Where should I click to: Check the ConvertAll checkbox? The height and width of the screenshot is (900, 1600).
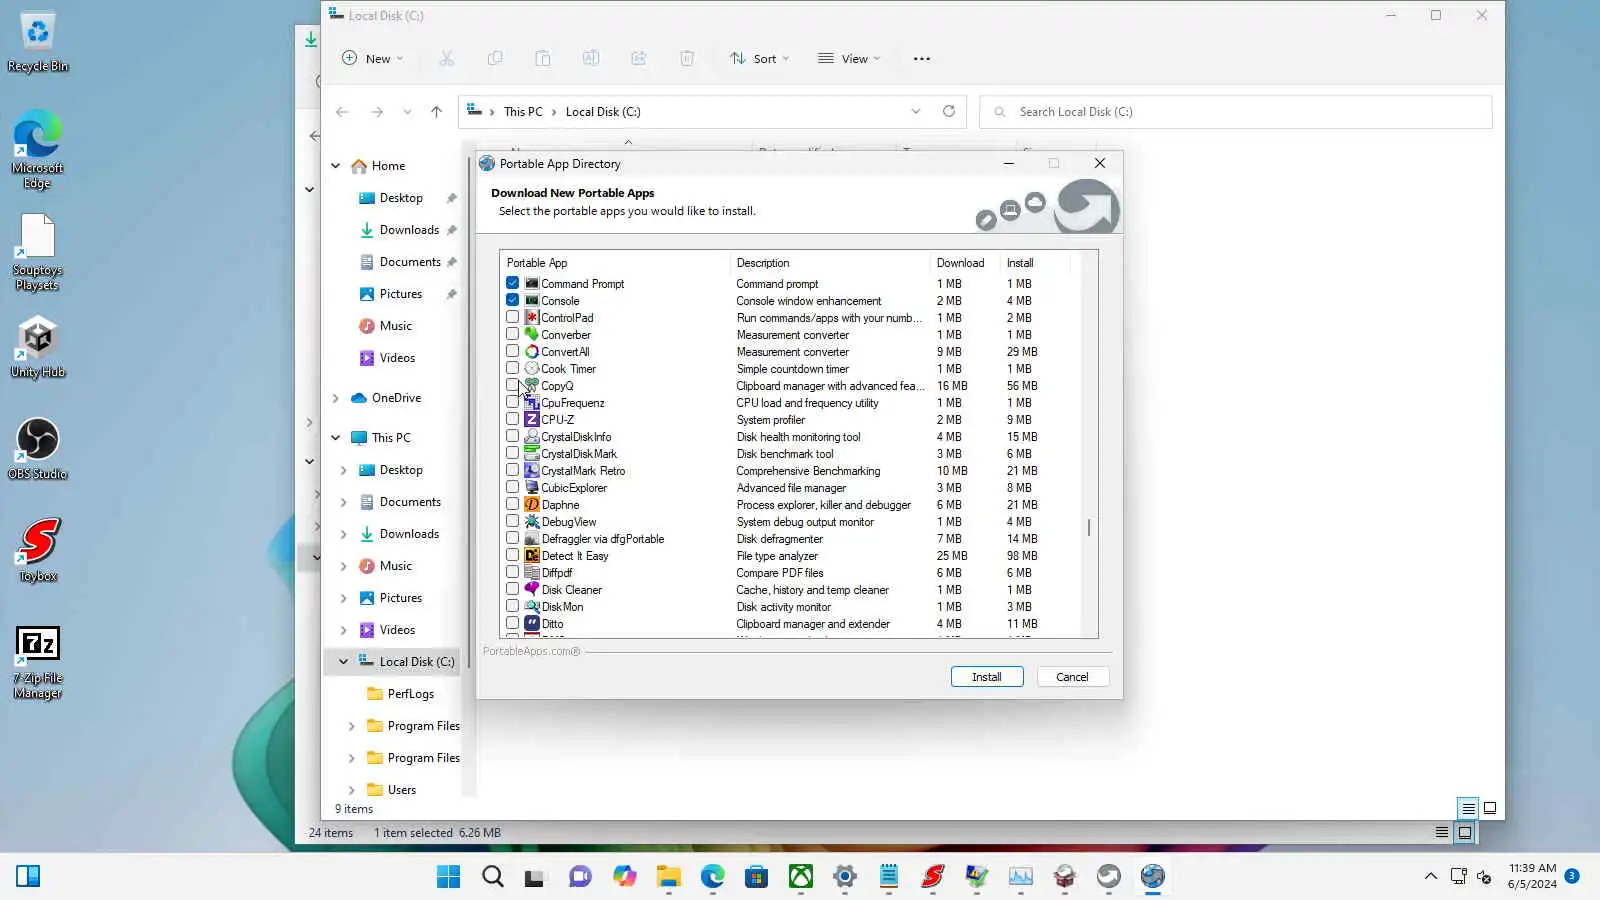(x=513, y=352)
